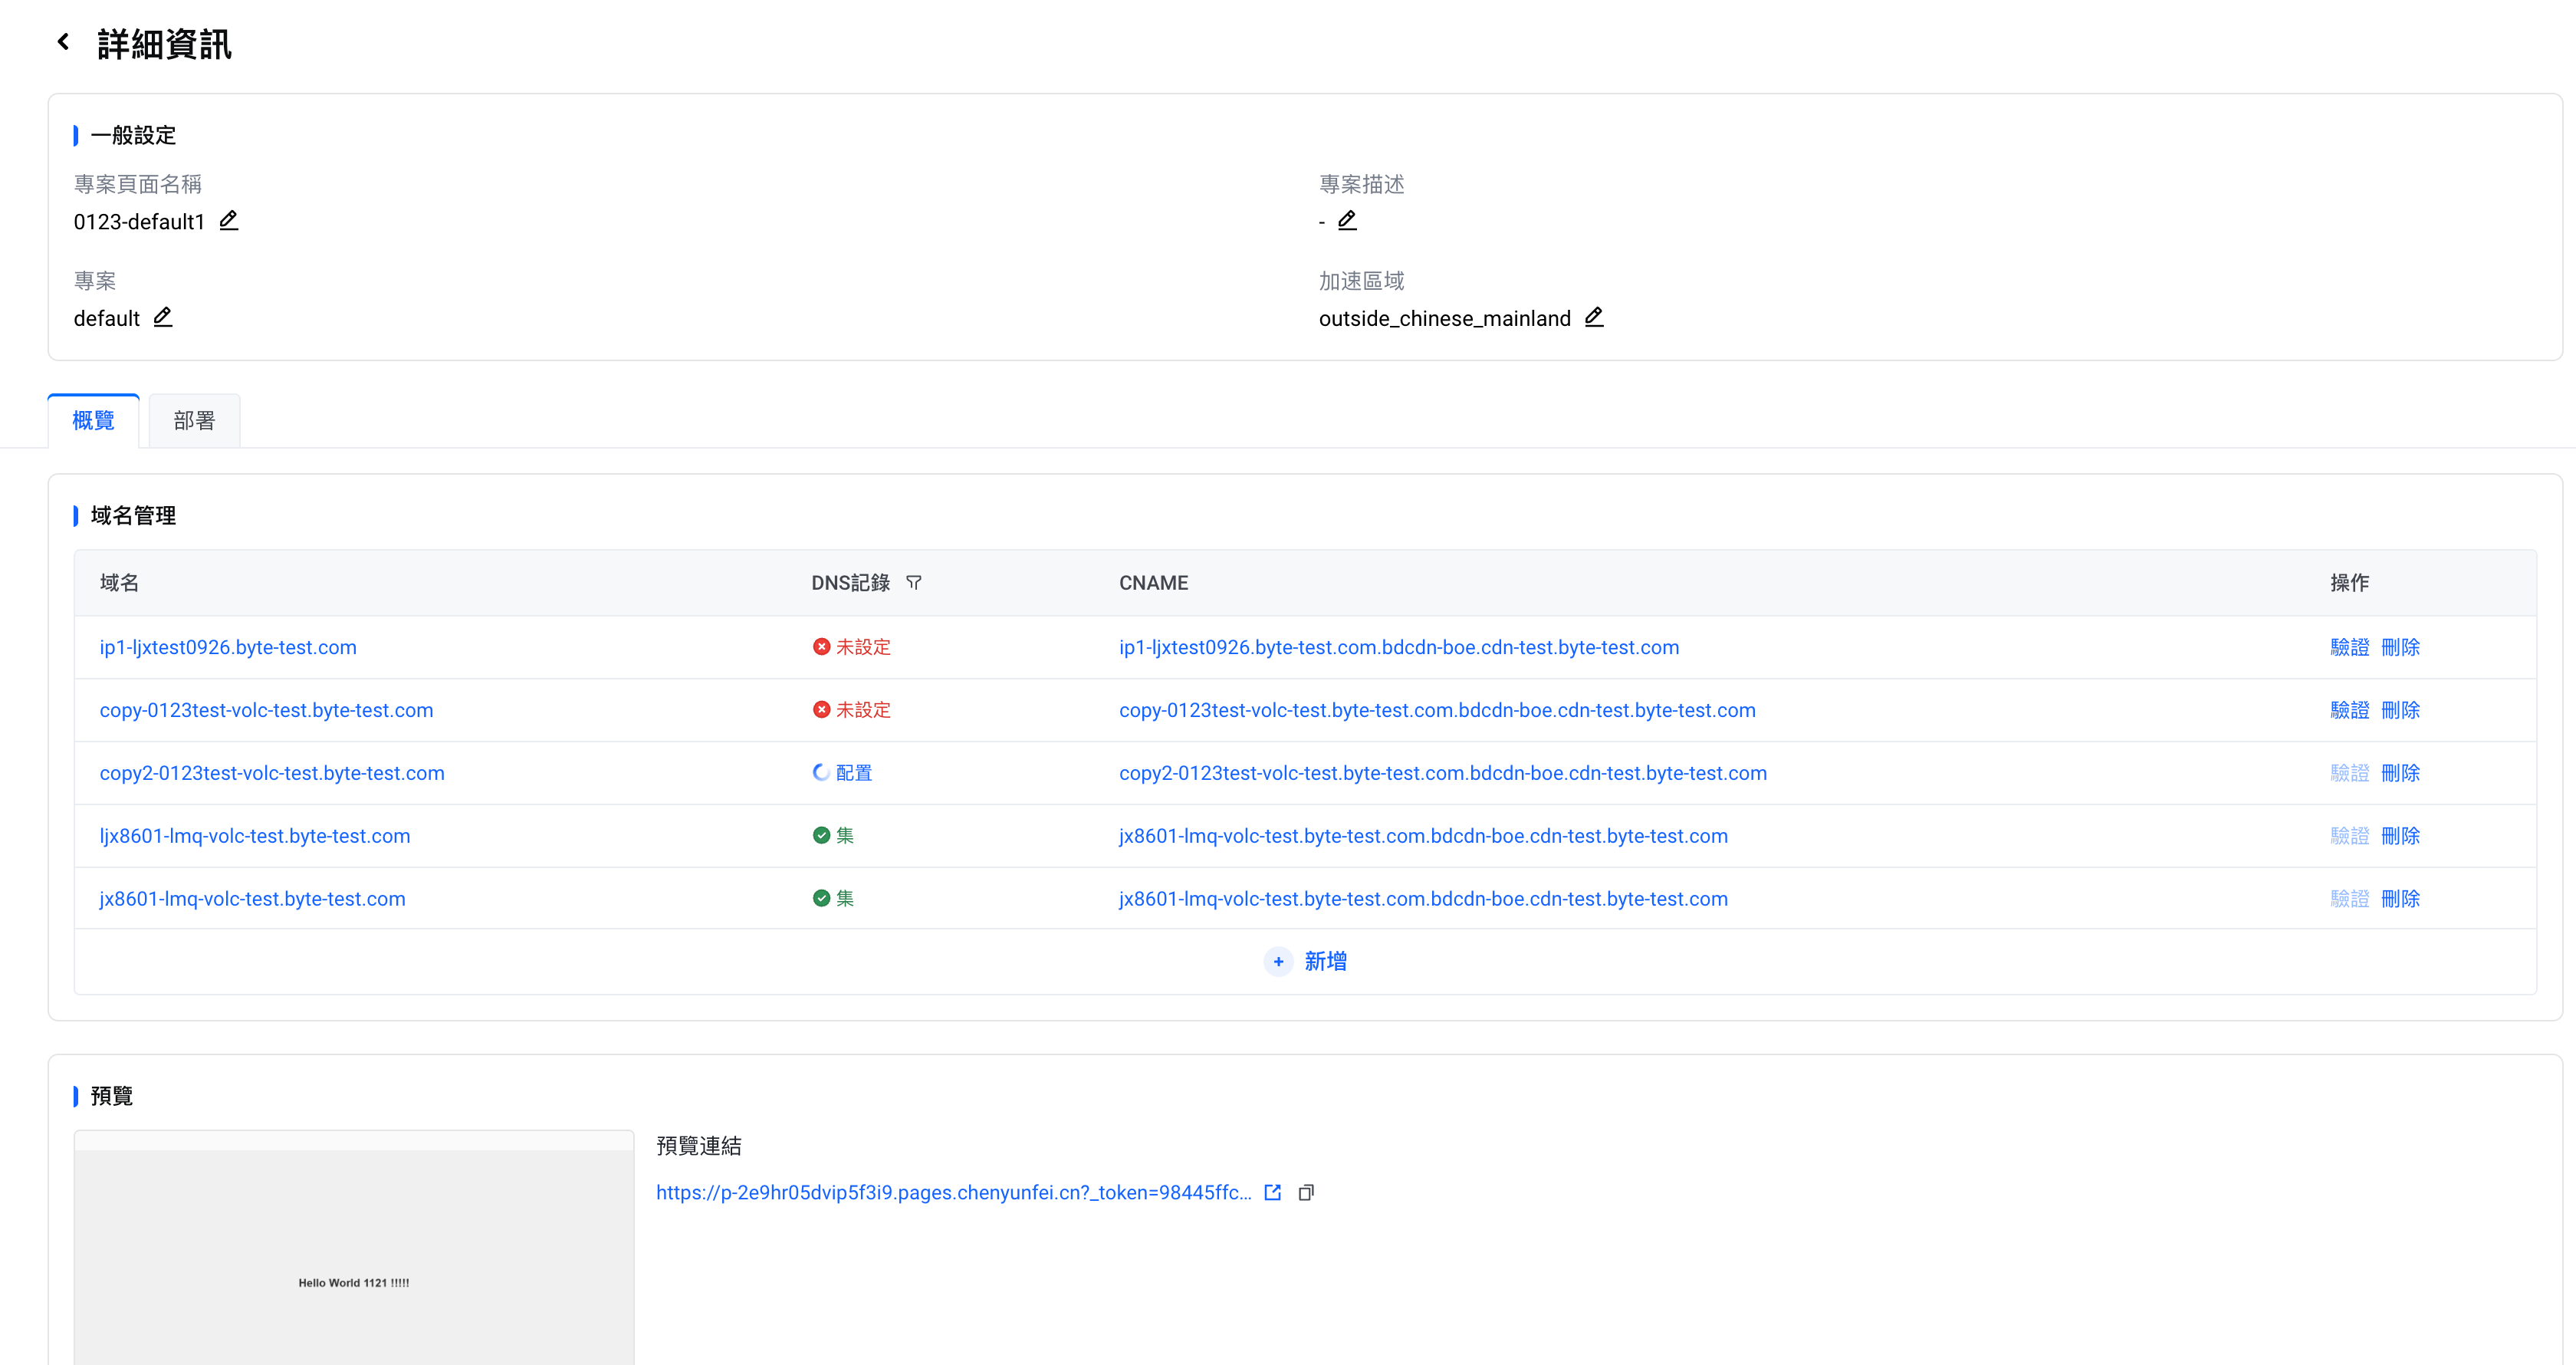
Task: Delete the copy-0123test-volc-test domain
Action: coord(2400,710)
